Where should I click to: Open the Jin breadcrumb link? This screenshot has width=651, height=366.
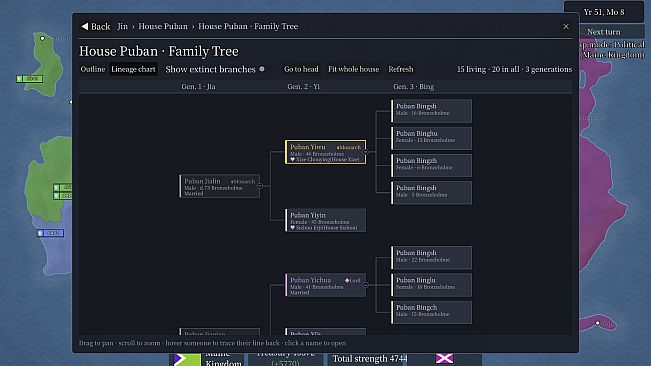pos(122,27)
